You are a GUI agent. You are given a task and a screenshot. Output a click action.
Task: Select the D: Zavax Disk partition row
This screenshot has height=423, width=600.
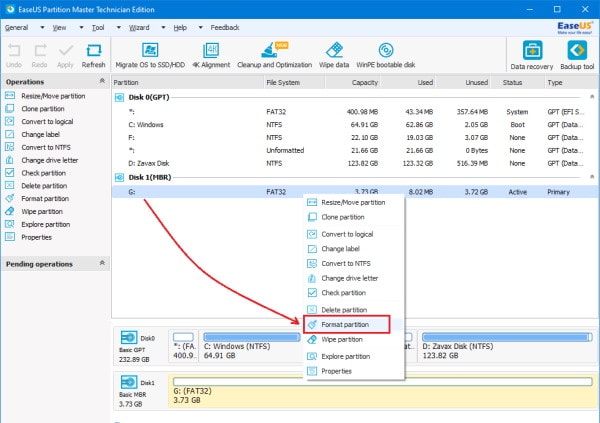point(354,163)
